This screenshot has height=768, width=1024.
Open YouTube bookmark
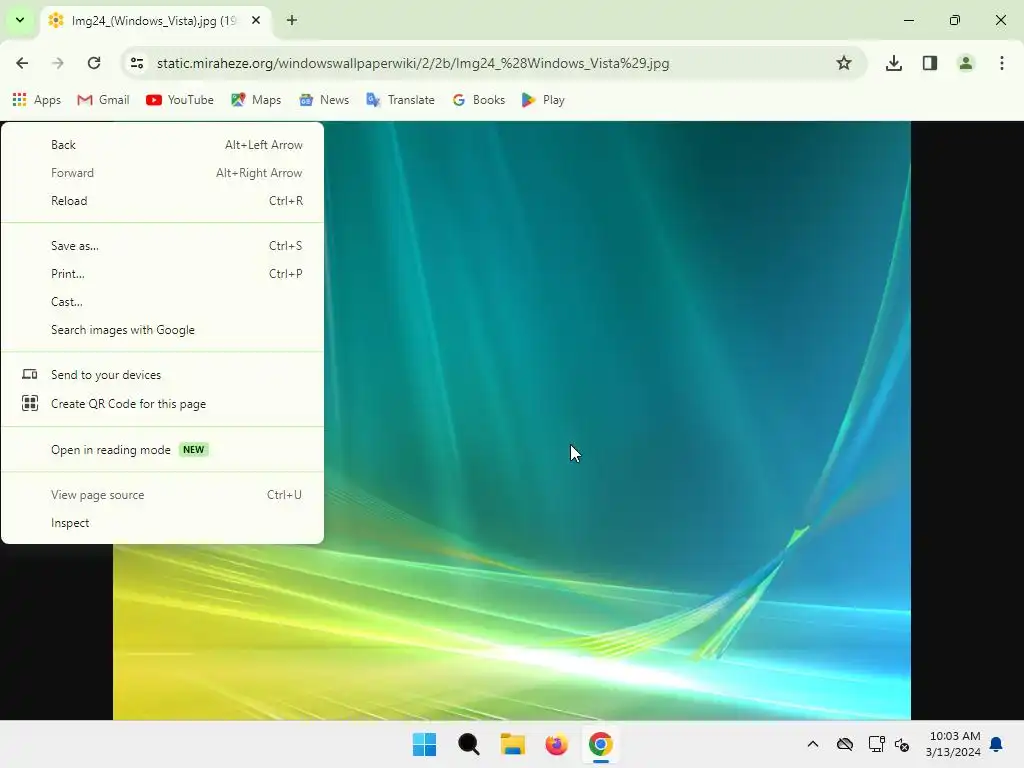(180, 100)
